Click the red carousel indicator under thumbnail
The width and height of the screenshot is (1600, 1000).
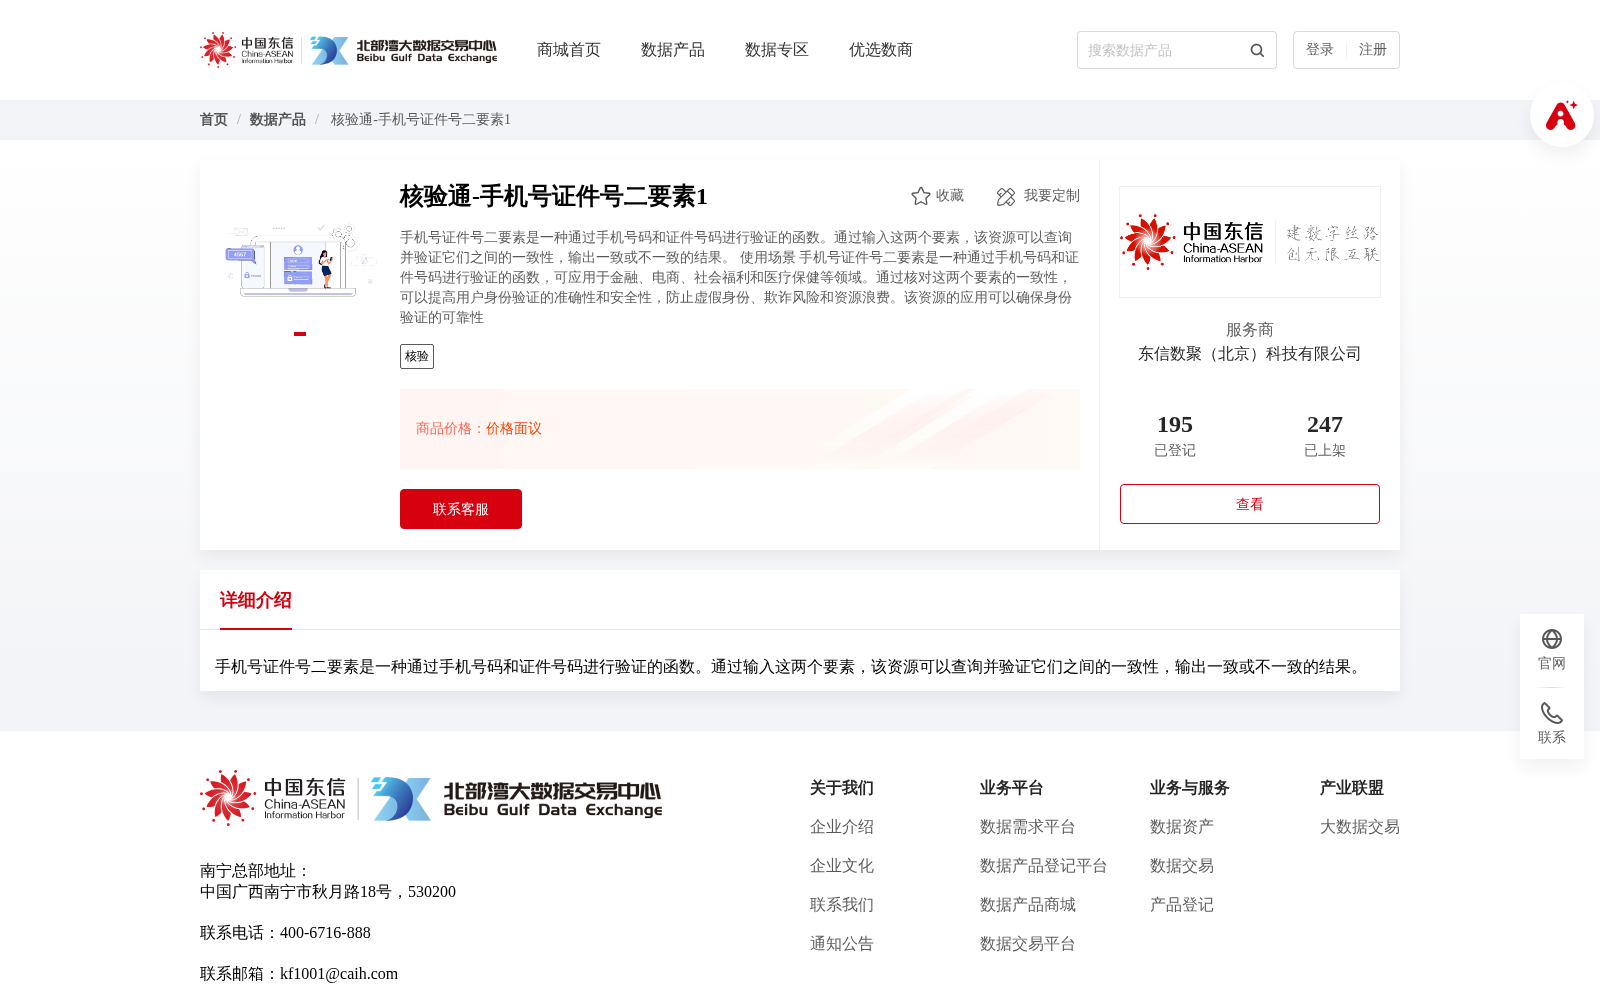[300, 334]
